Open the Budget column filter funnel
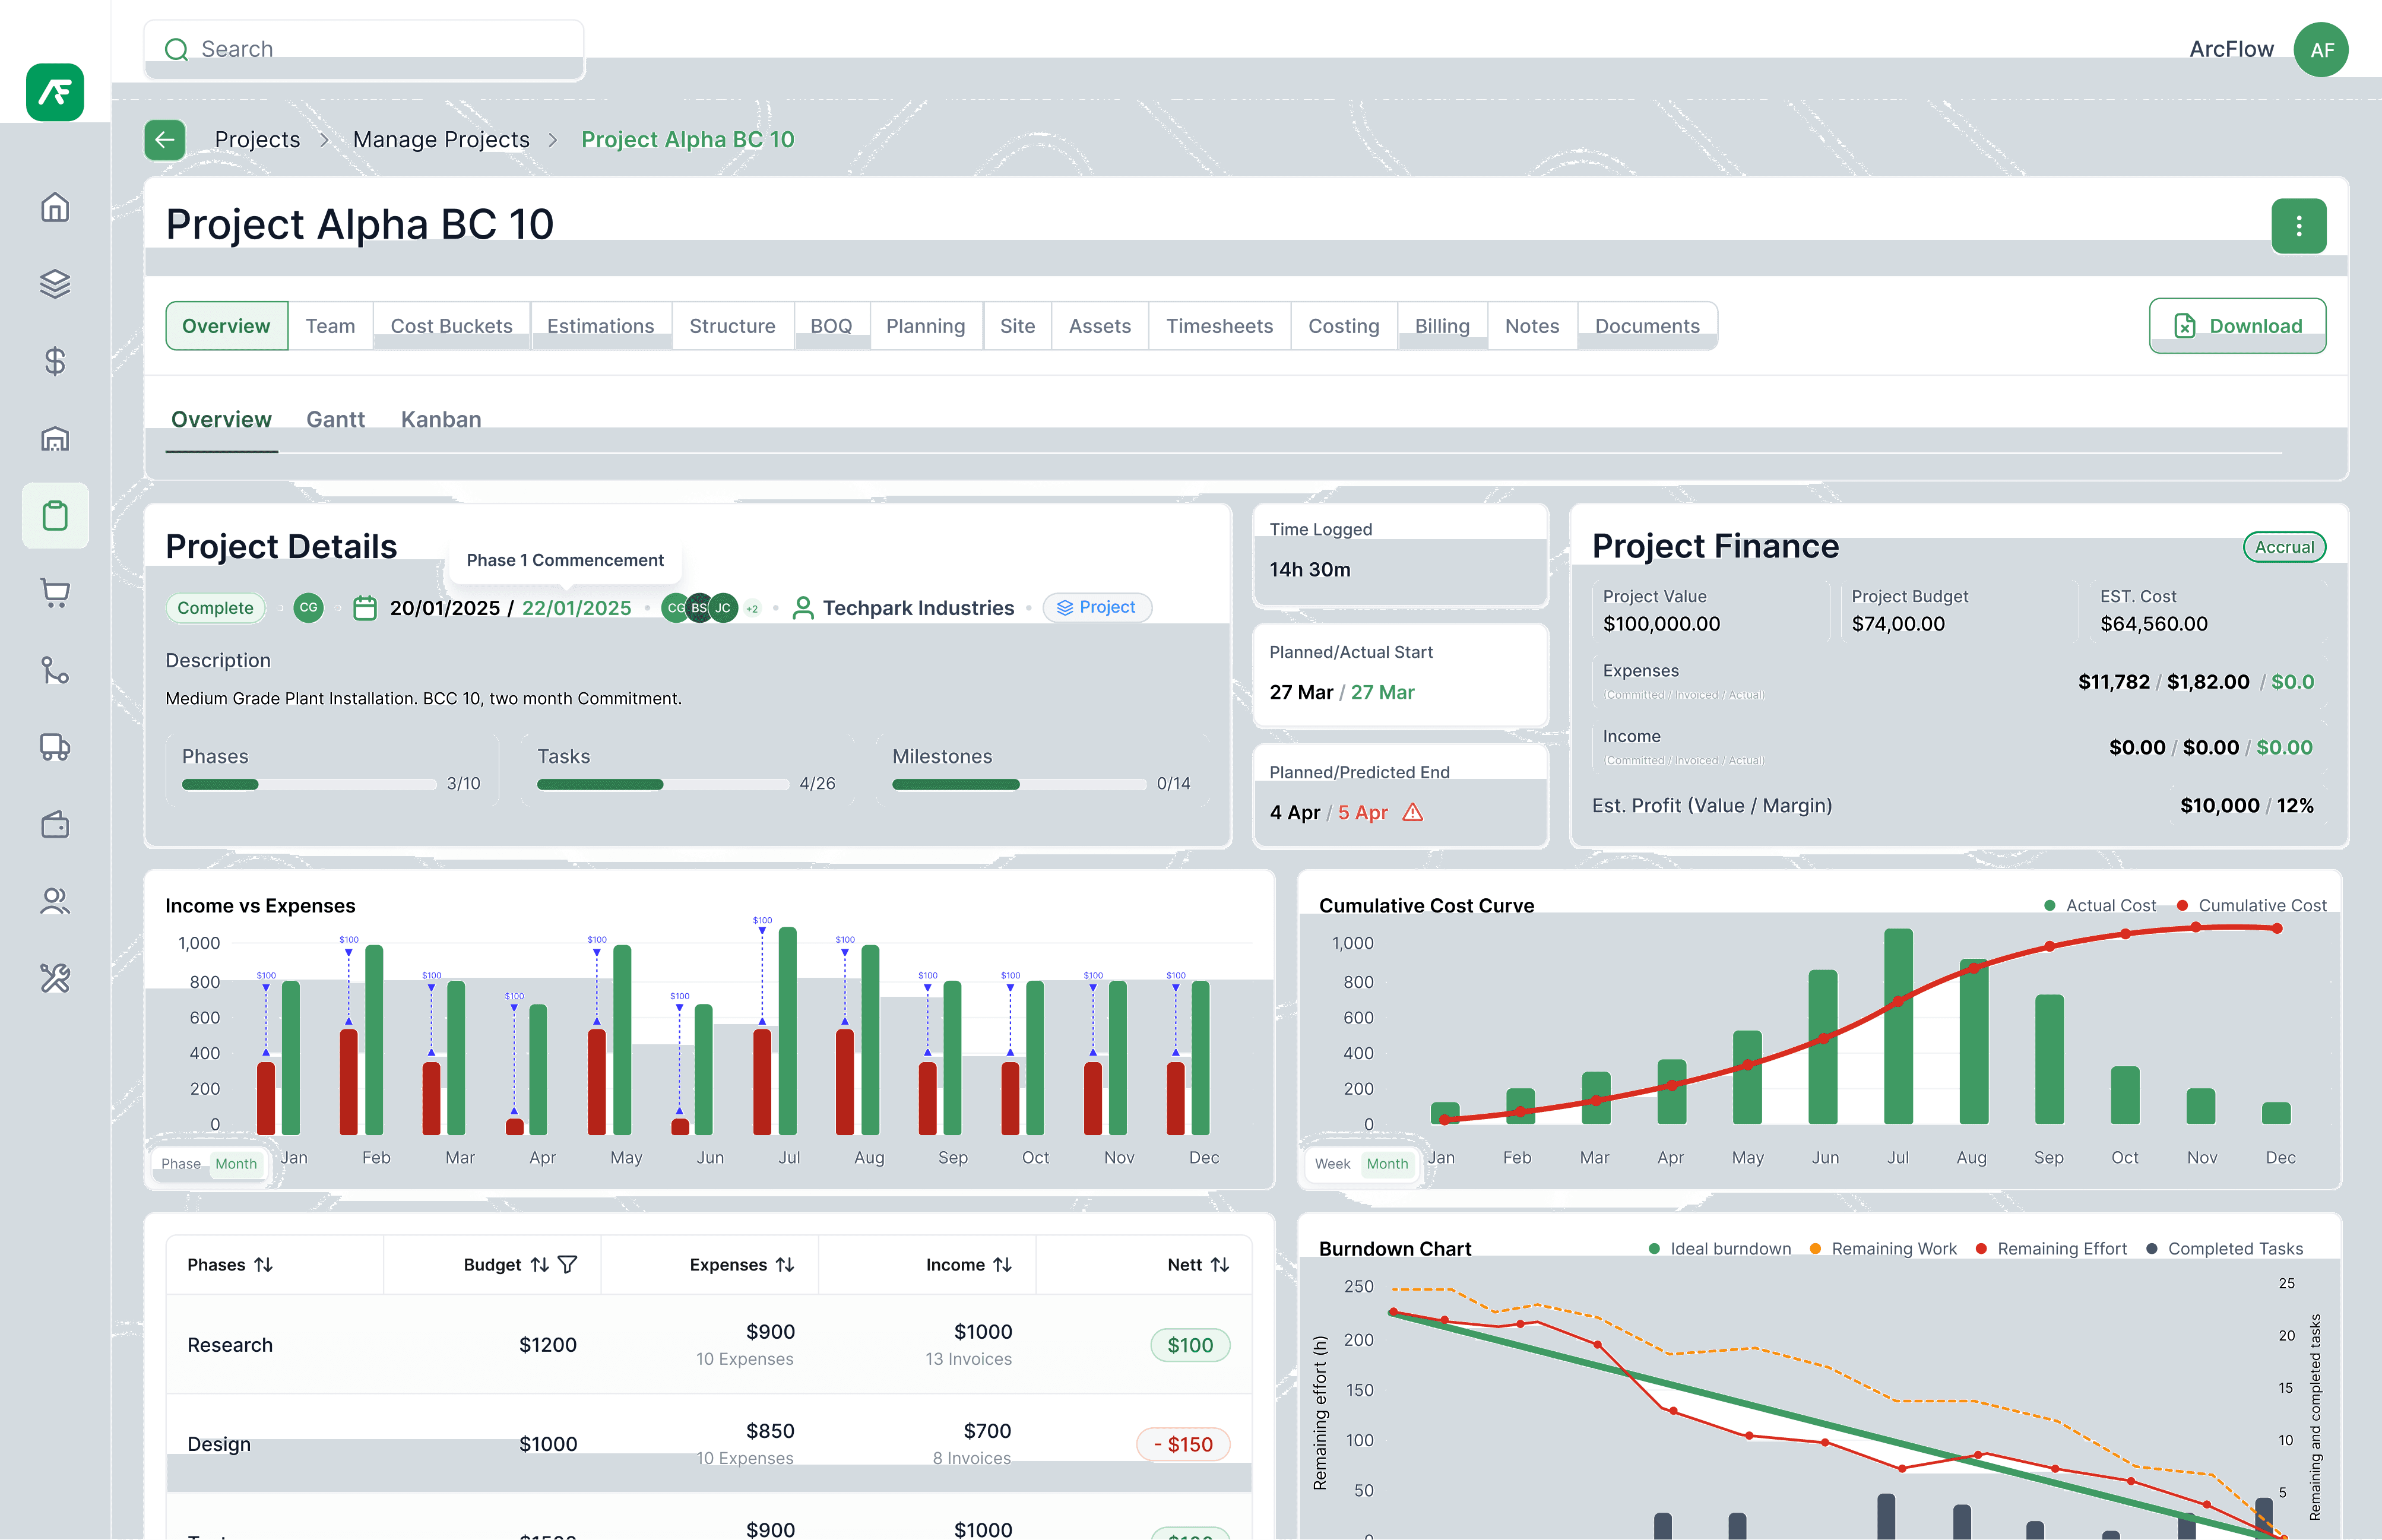Screen dimensions: 2382x1540 point(567,1265)
